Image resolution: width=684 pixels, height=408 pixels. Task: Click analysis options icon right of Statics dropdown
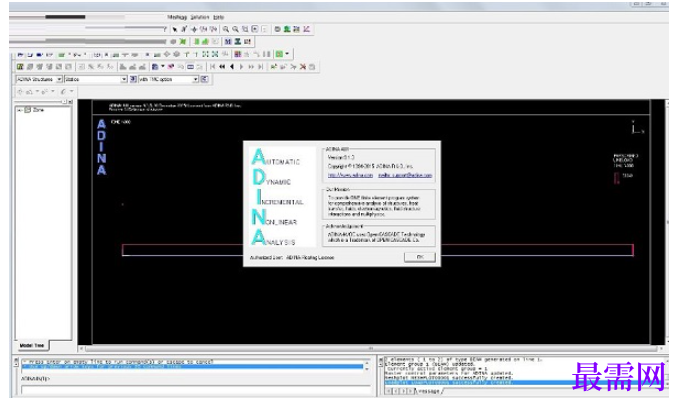[x=133, y=79]
